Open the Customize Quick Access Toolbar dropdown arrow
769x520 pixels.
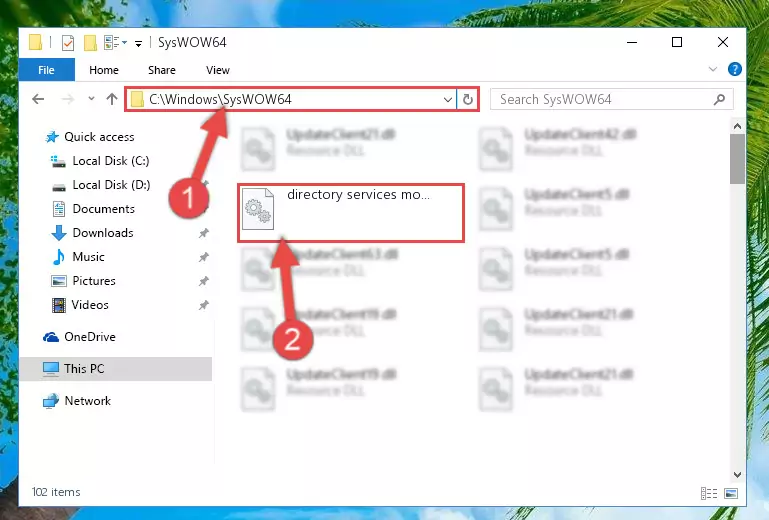(x=138, y=44)
